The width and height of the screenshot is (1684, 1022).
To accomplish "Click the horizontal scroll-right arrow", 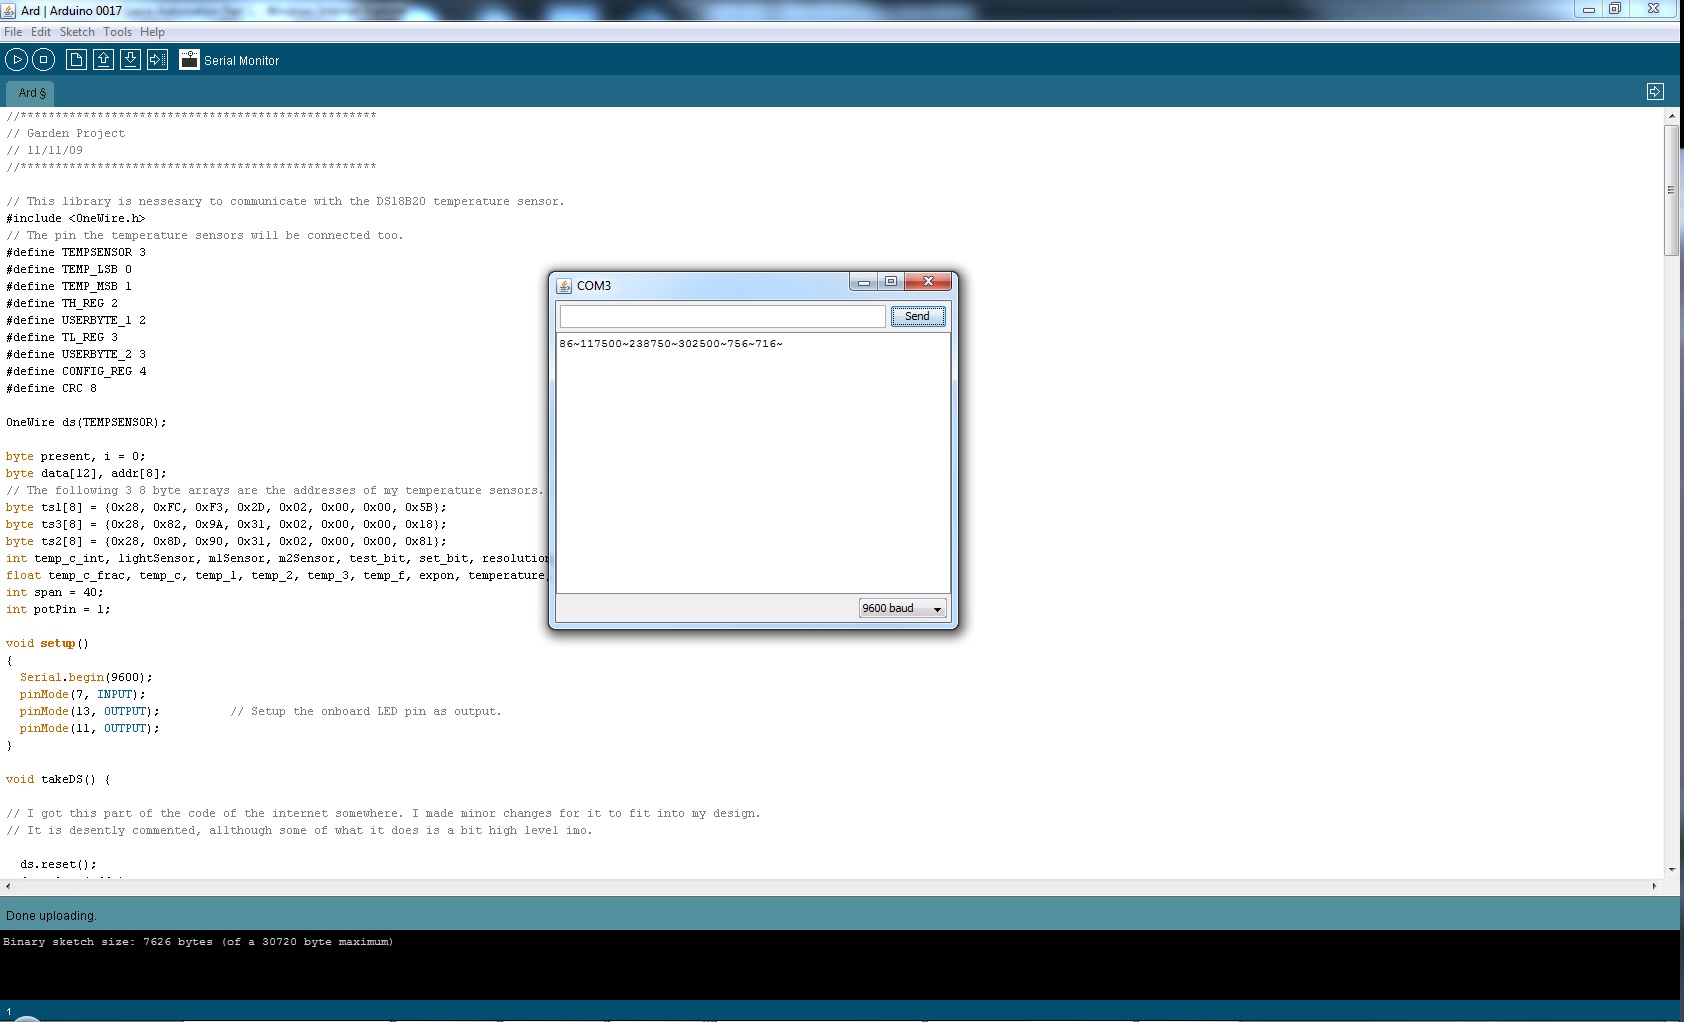I will tap(1654, 886).
